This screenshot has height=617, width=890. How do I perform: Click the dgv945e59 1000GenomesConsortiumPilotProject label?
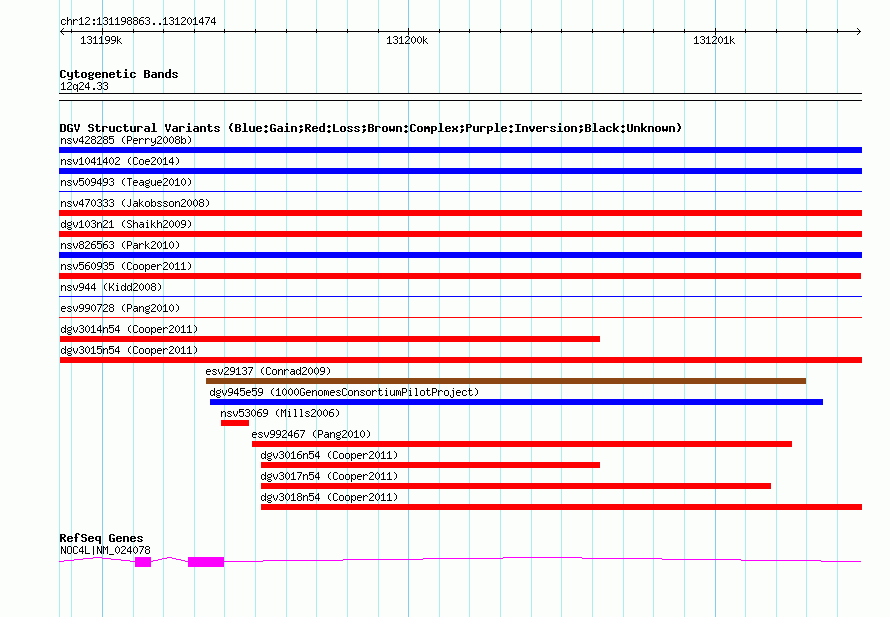tap(344, 392)
